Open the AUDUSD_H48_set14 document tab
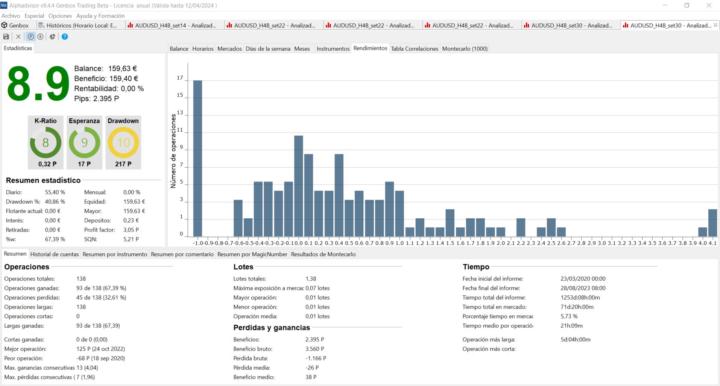The height and width of the screenshot is (386, 720). pos(173,25)
